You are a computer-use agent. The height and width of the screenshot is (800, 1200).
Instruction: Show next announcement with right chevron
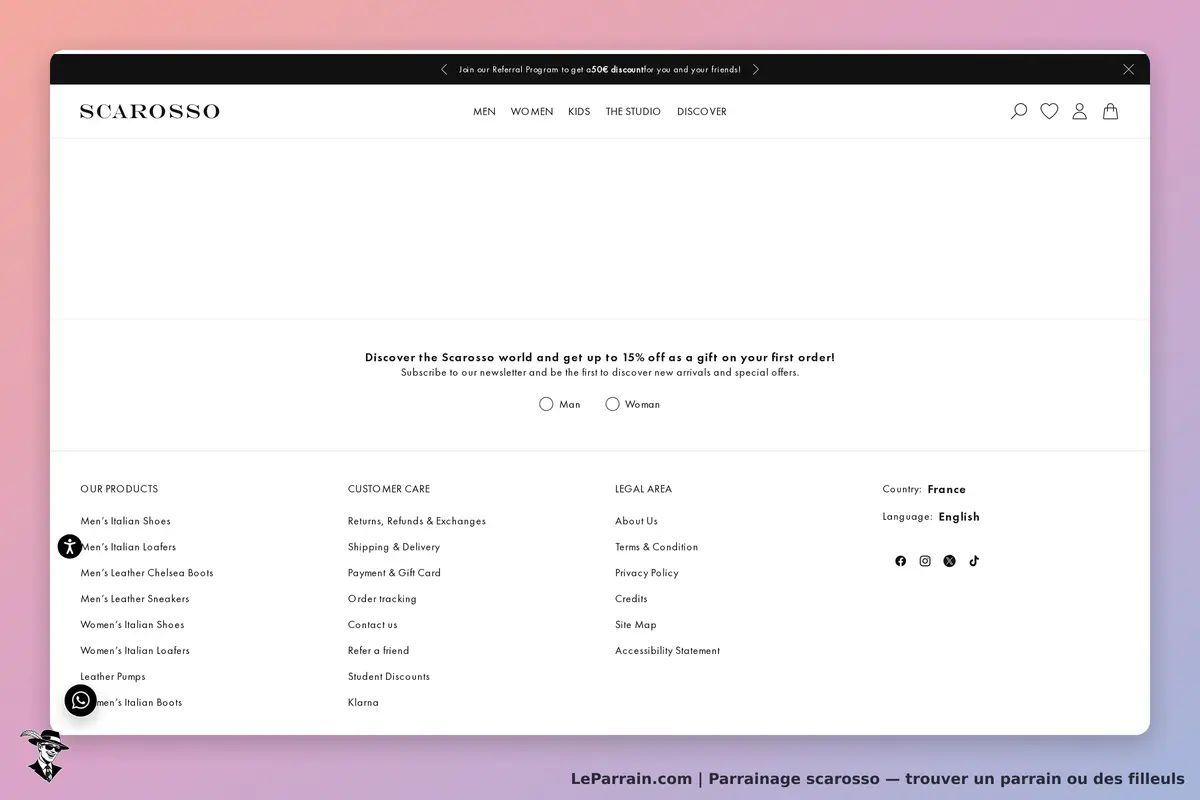[x=756, y=69]
